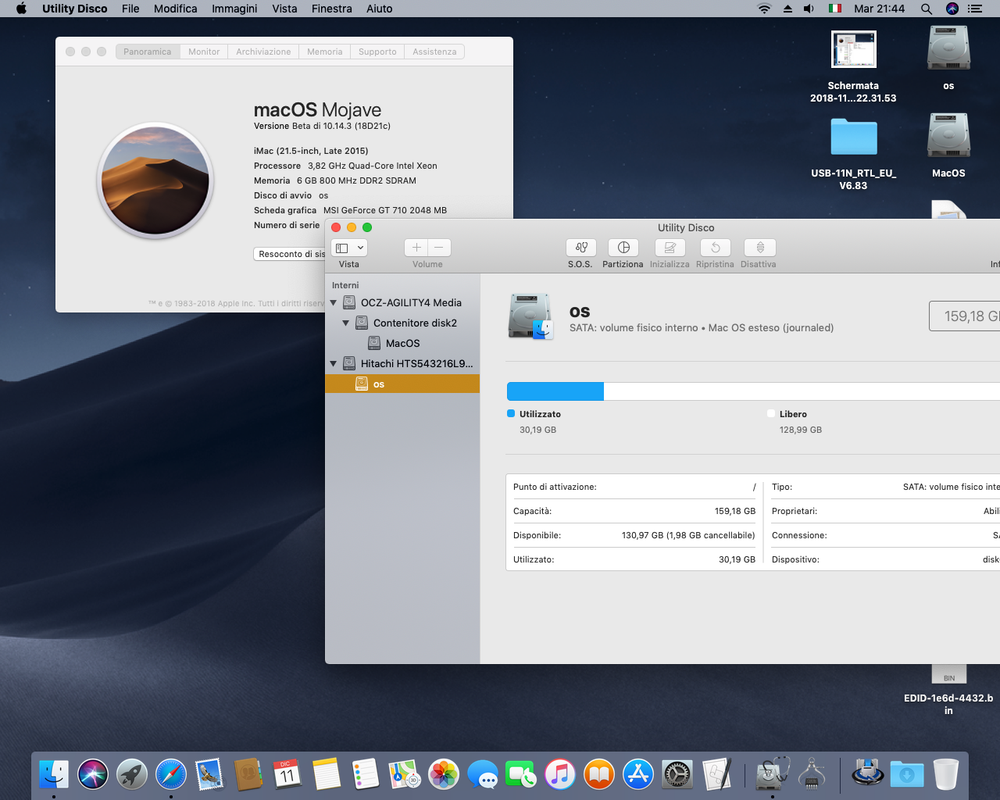Screen dimensions: 1000x800
Task: Collapse the OCZ-AGILITY4 Media disk tree
Action: coord(334,302)
